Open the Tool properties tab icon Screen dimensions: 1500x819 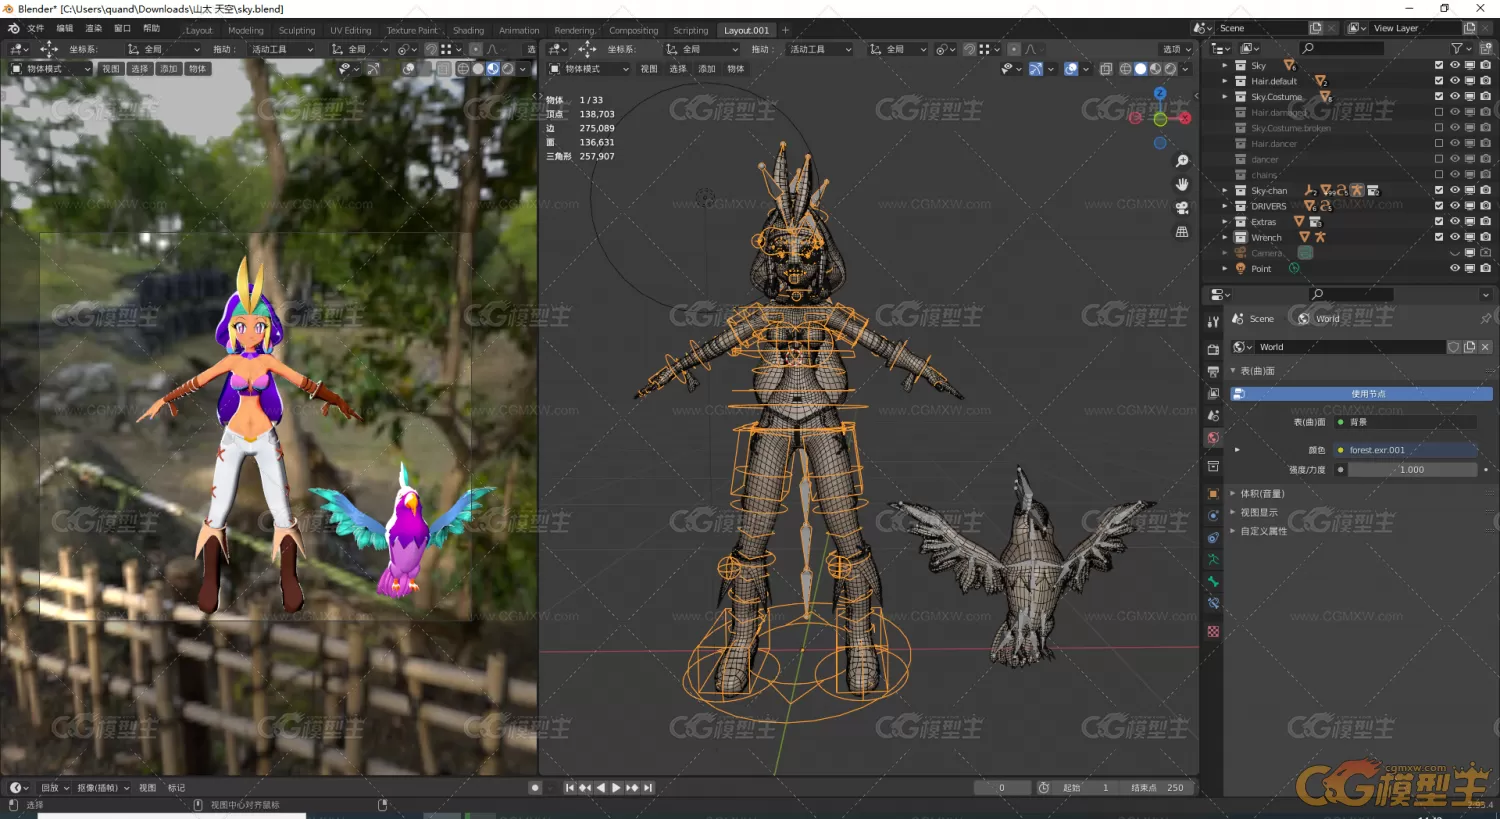(1213, 322)
